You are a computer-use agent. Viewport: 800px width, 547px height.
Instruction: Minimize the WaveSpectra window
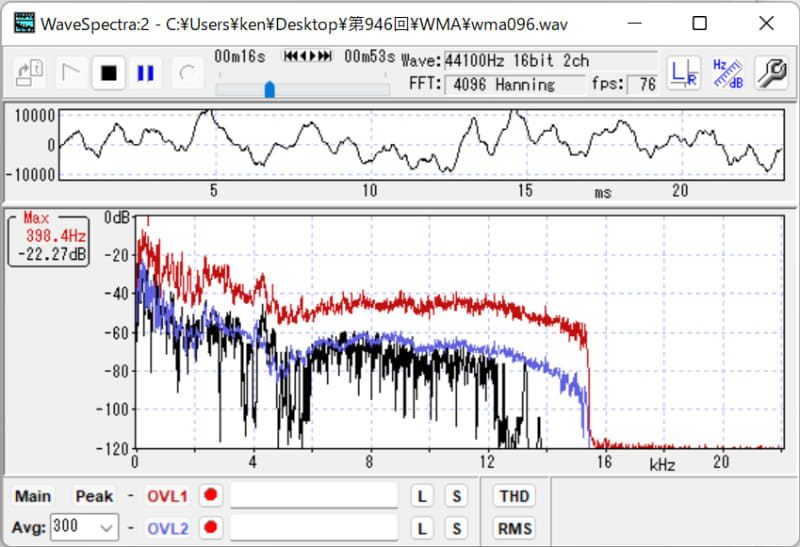click(635, 23)
